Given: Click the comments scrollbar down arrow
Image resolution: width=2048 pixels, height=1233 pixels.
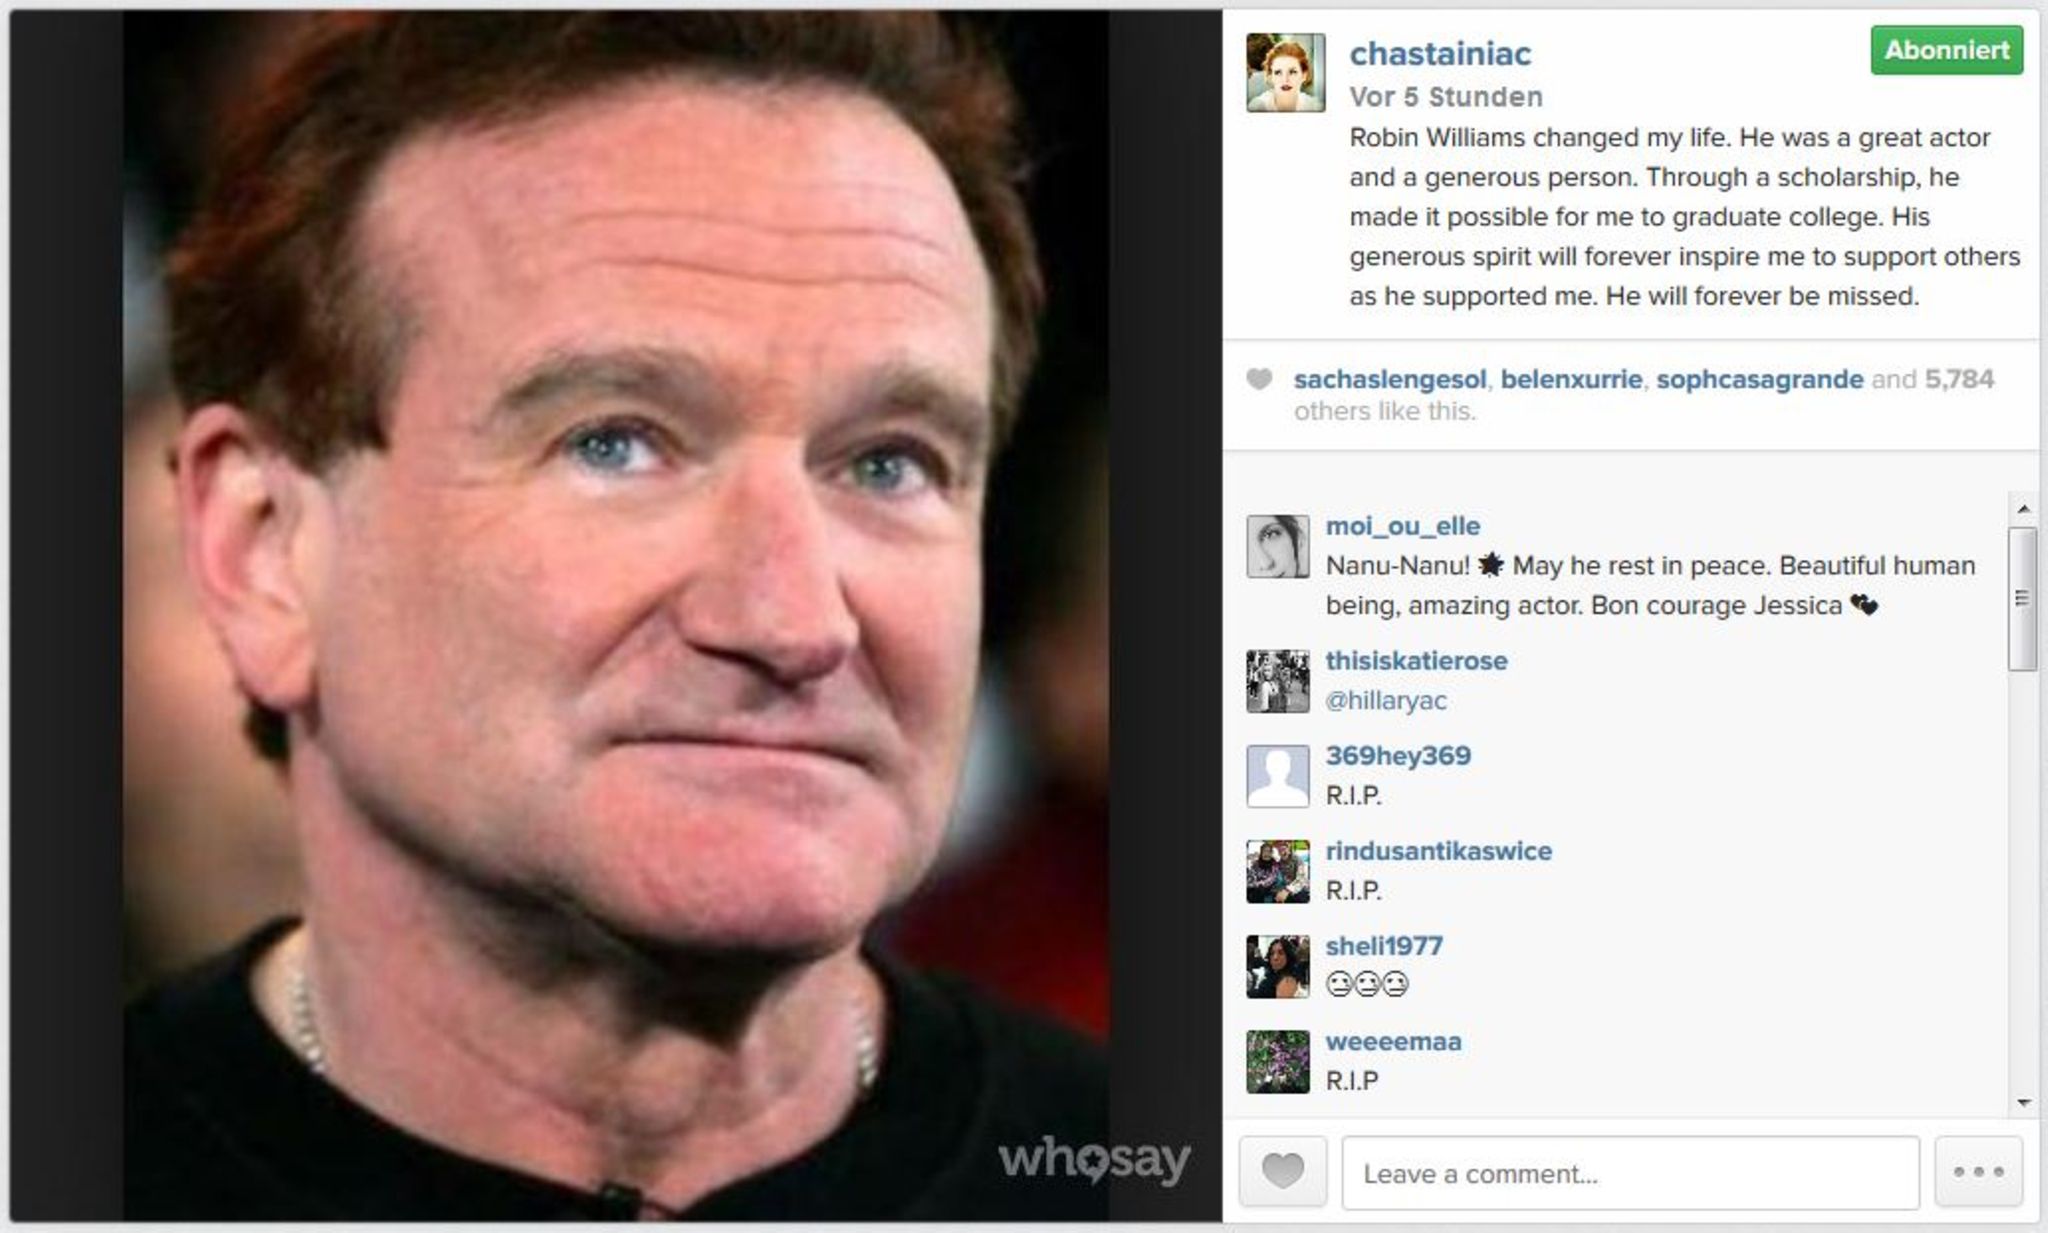Looking at the screenshot, I should point(2023,1102).
